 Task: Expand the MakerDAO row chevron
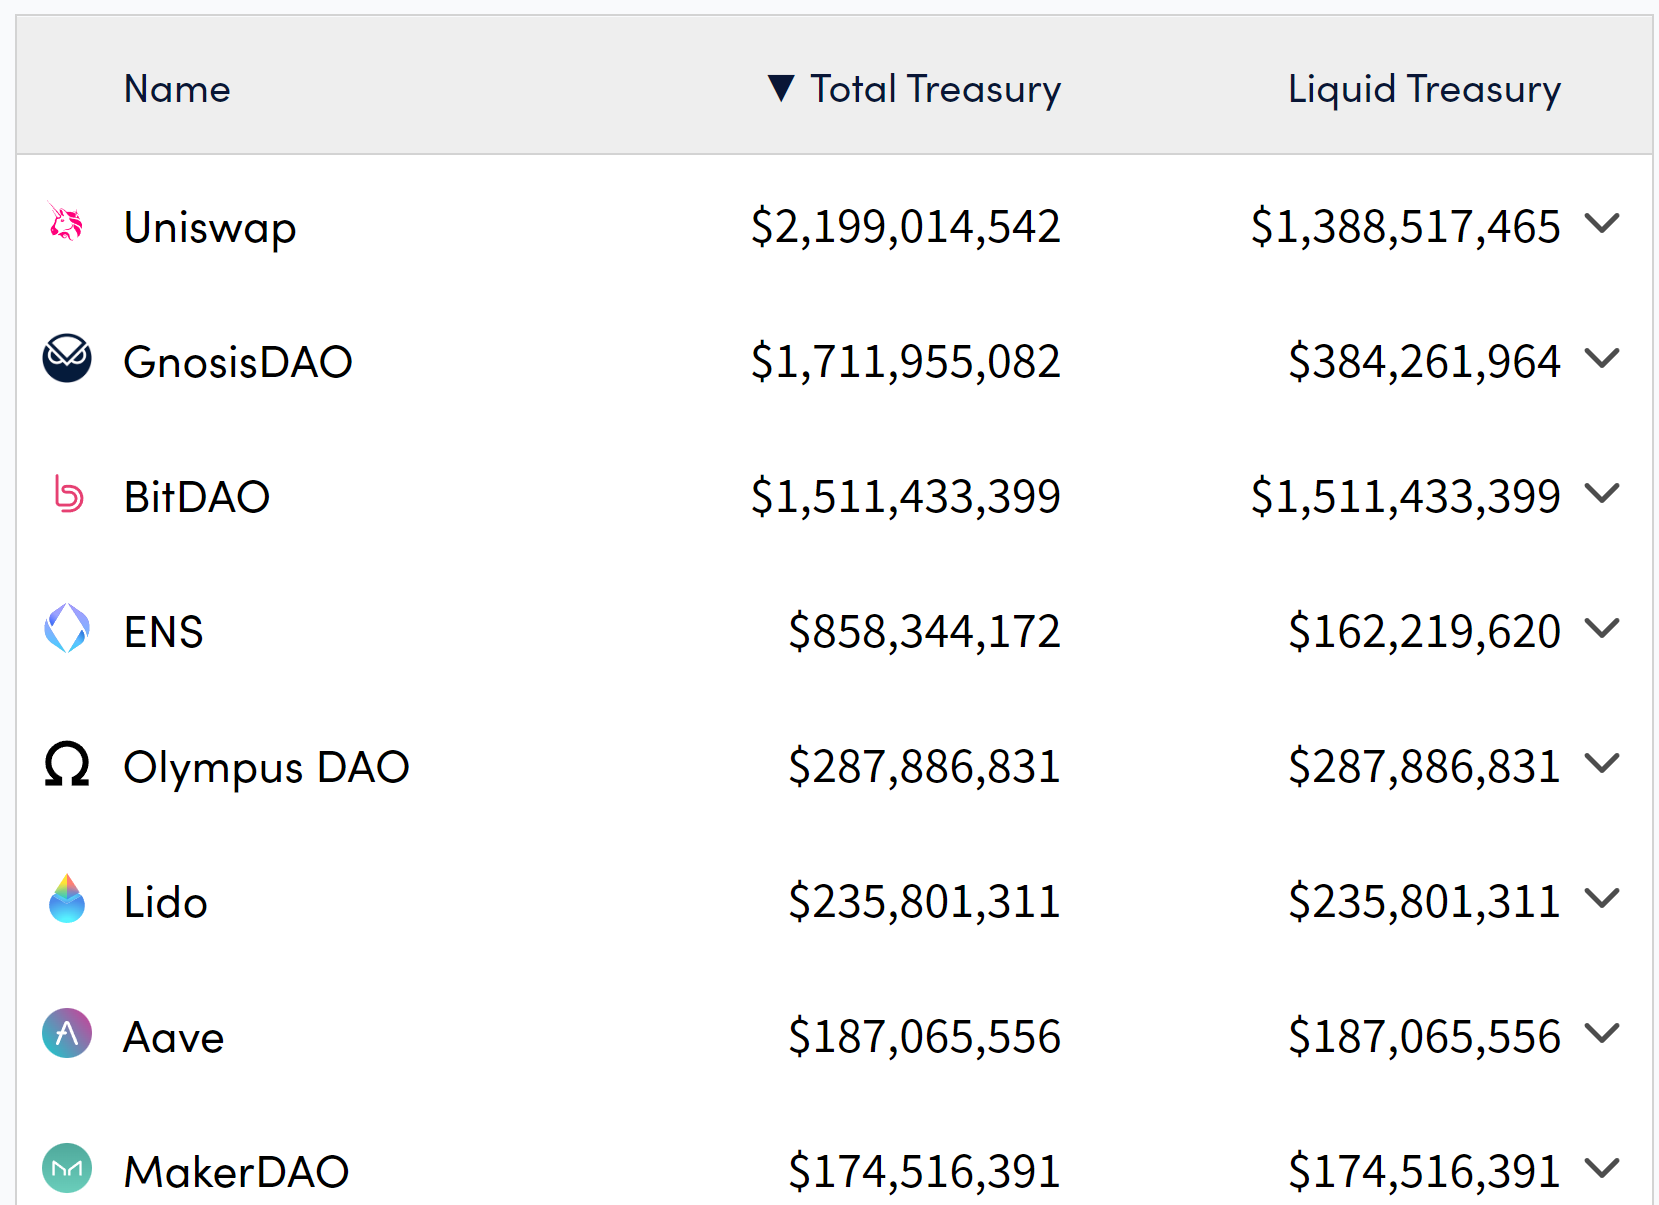coord(1602,1168)
